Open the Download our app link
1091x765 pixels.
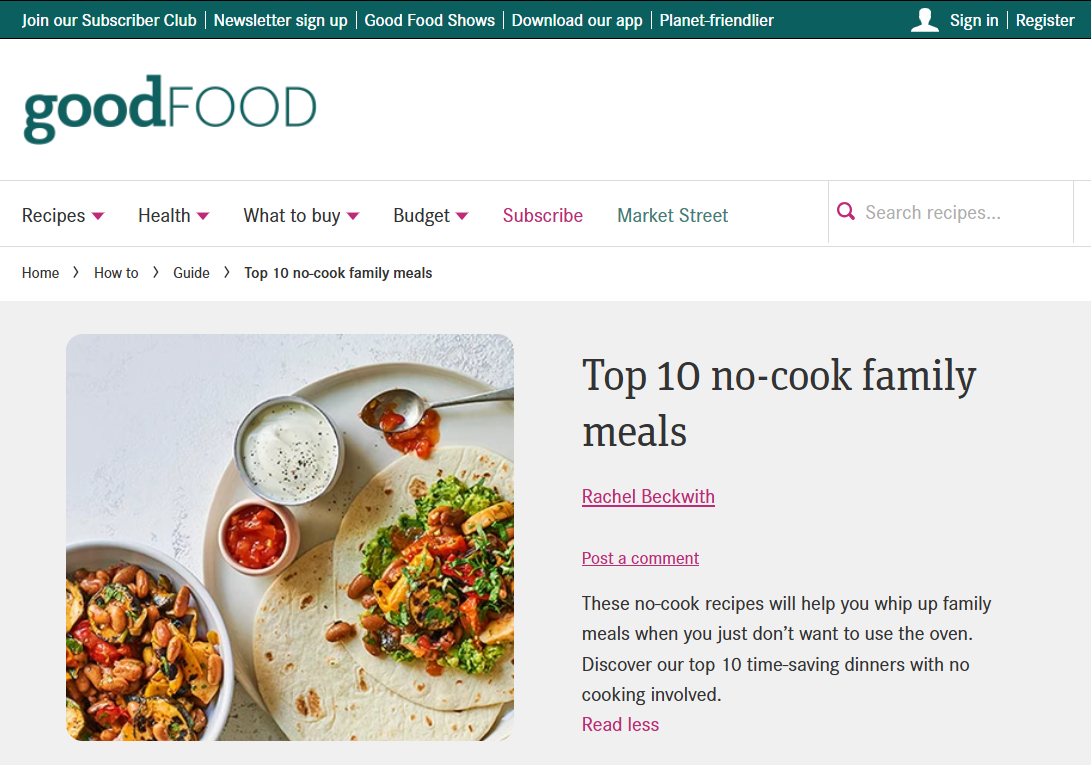pos(577,19)
